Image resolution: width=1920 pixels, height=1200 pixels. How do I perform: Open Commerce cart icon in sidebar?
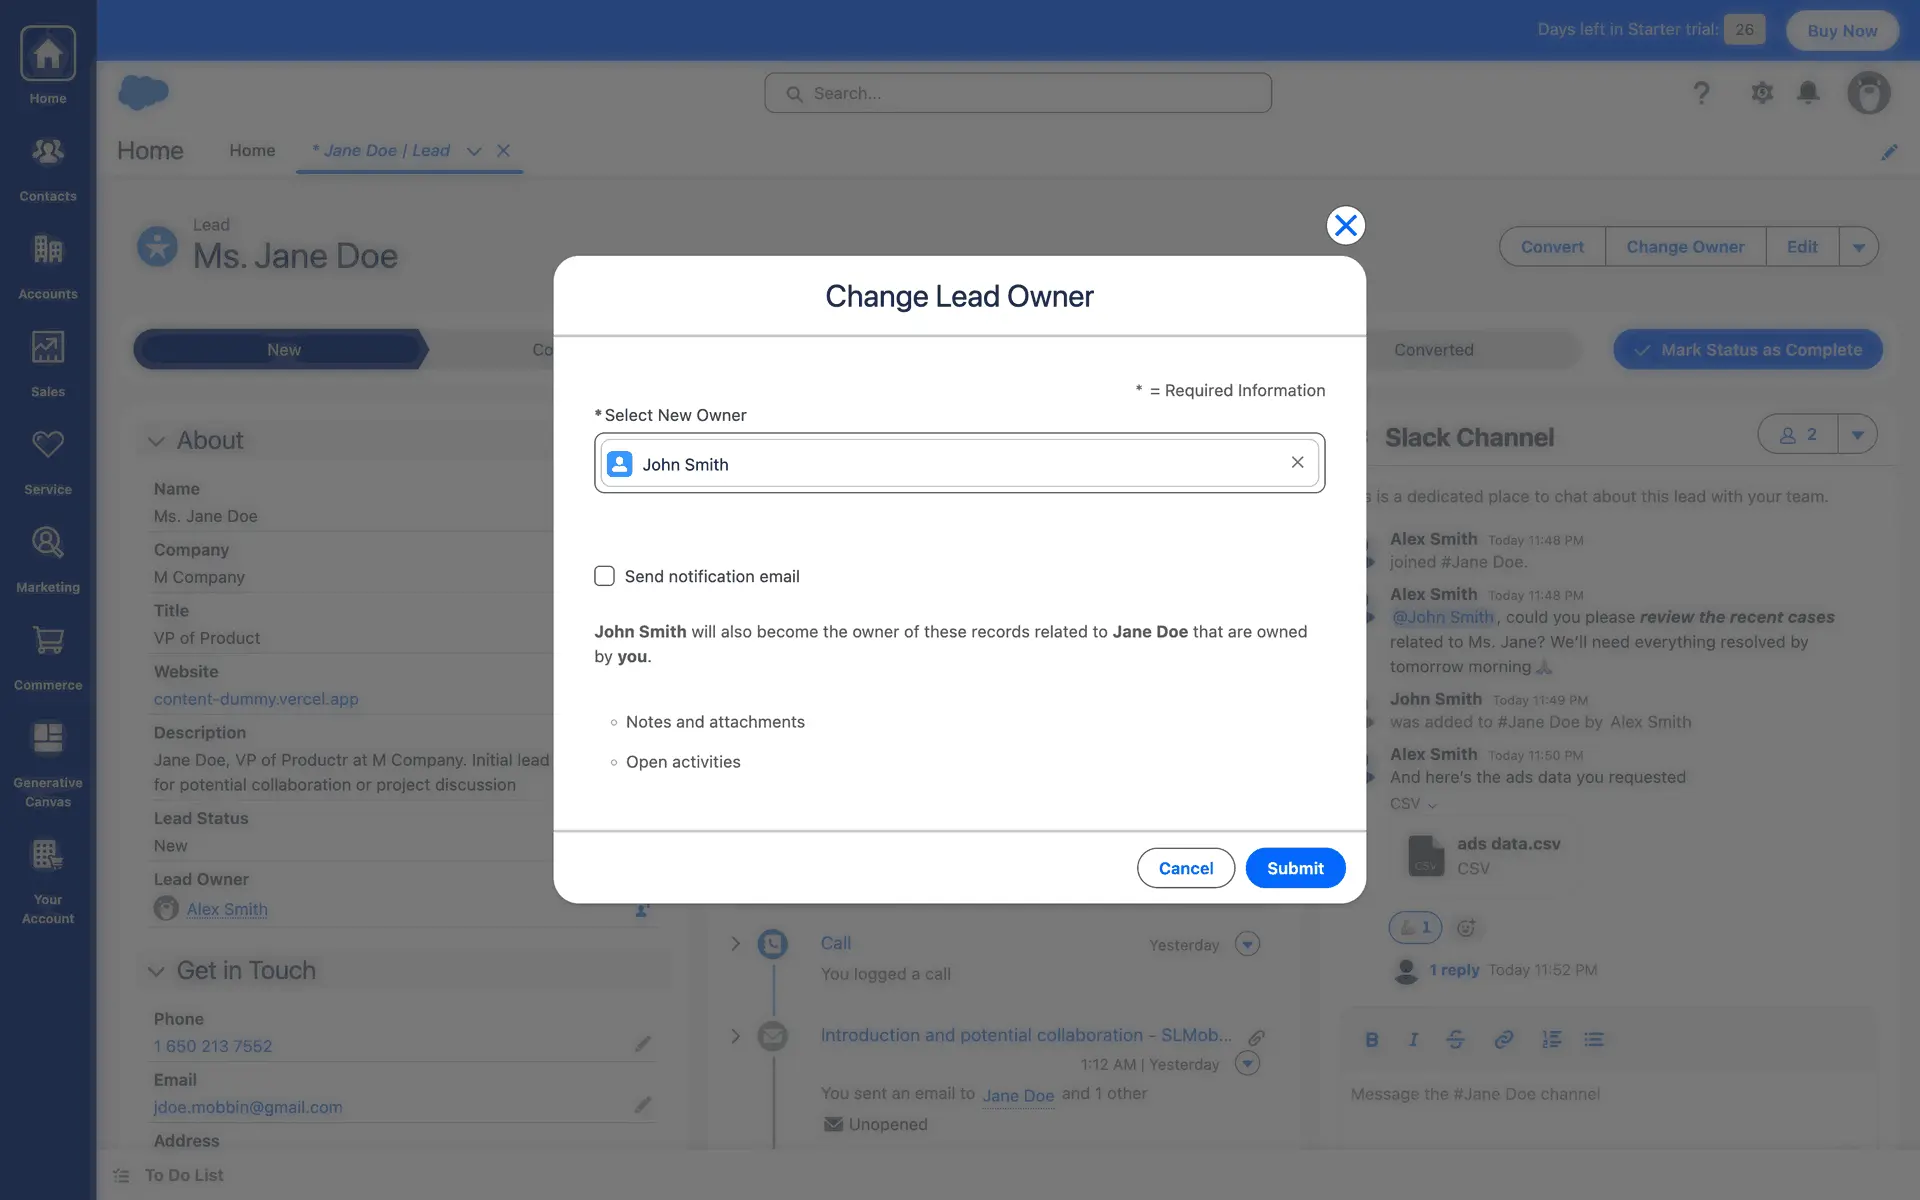coord(47,641)
